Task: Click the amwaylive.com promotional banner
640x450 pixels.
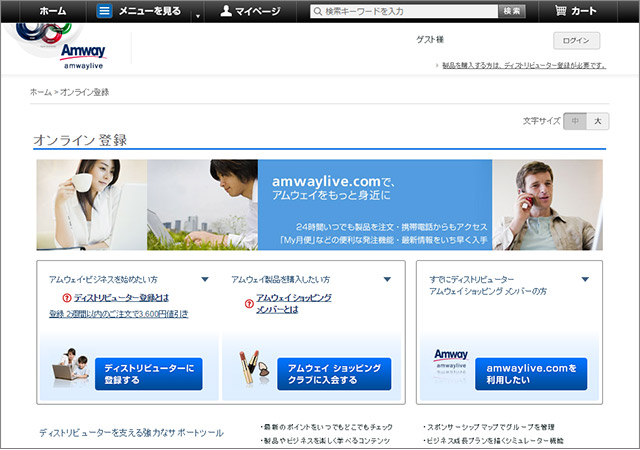Action: (320, 205)
